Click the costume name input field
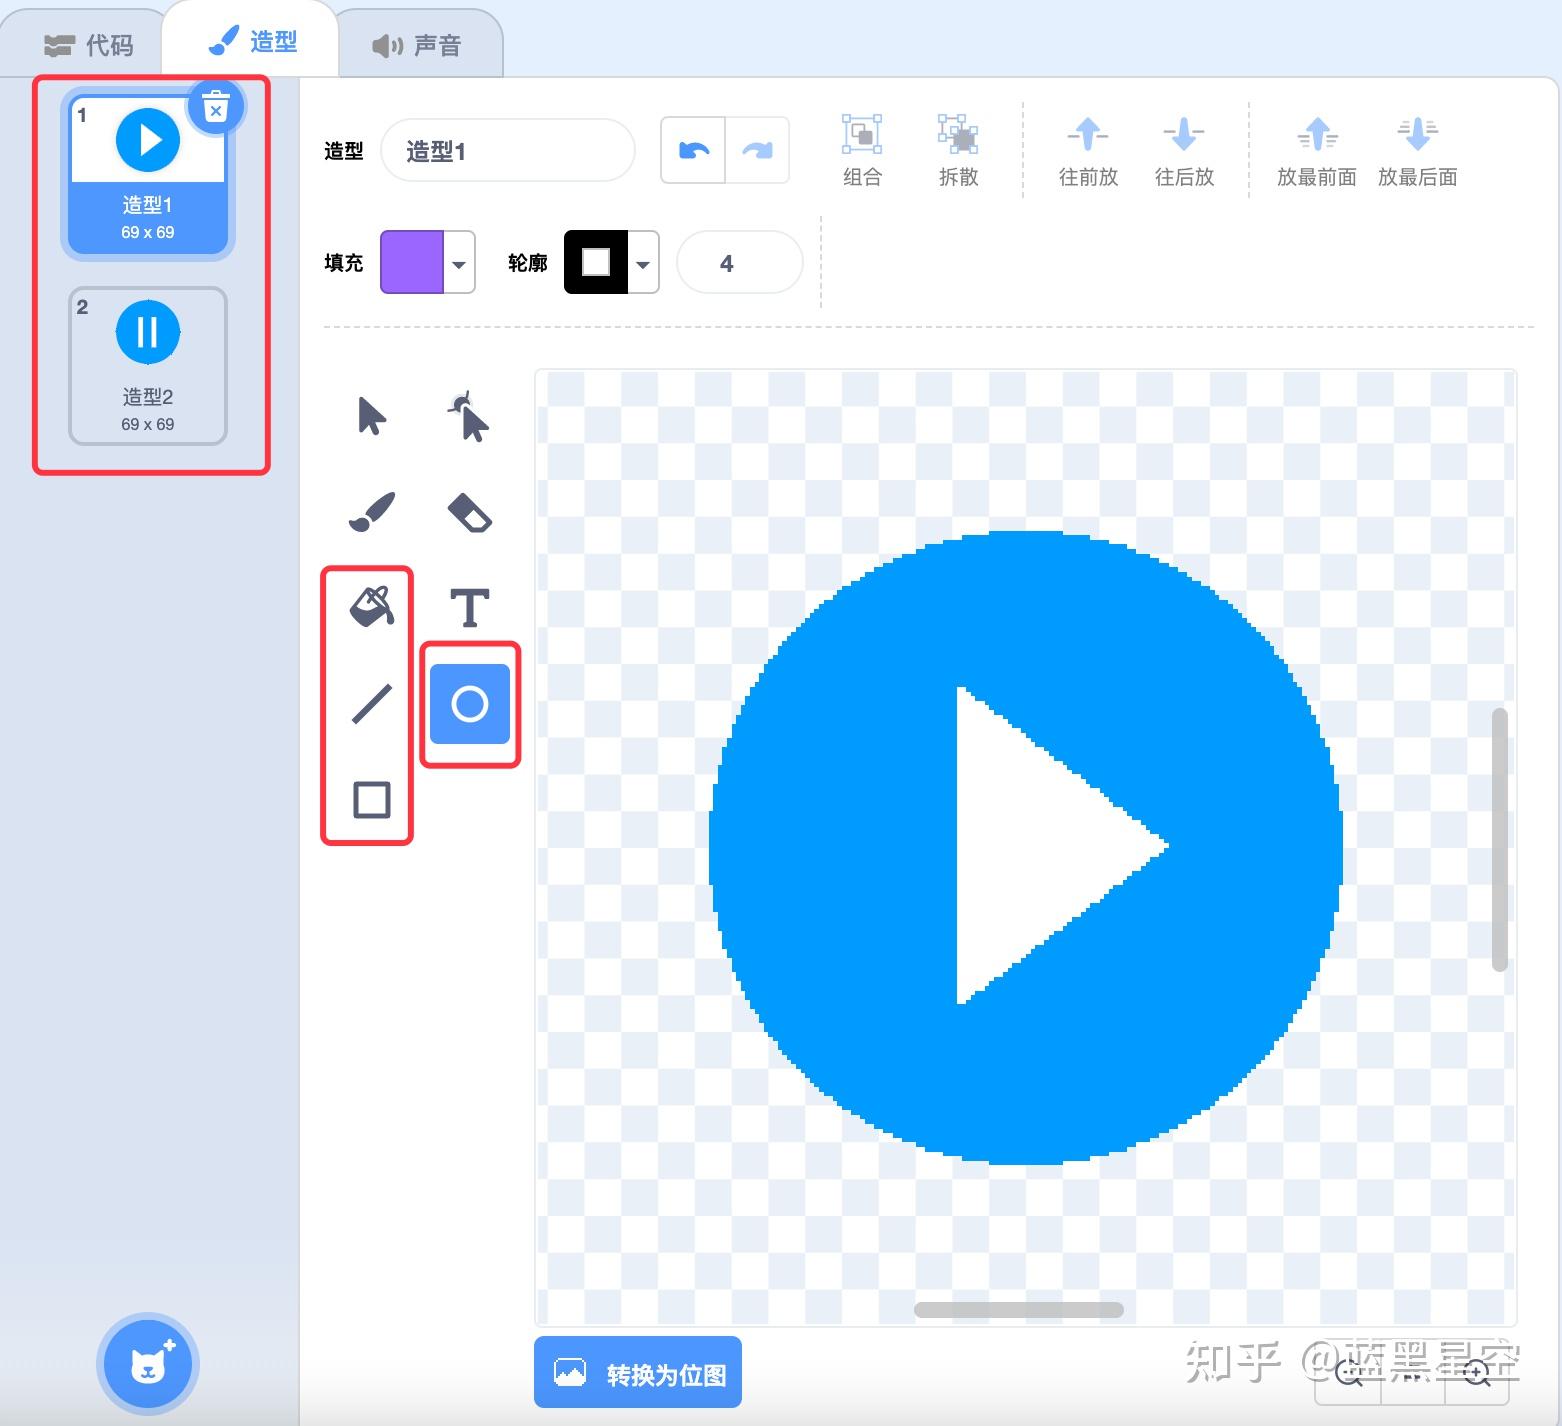 pyautogui.click(x=507, y=150)
